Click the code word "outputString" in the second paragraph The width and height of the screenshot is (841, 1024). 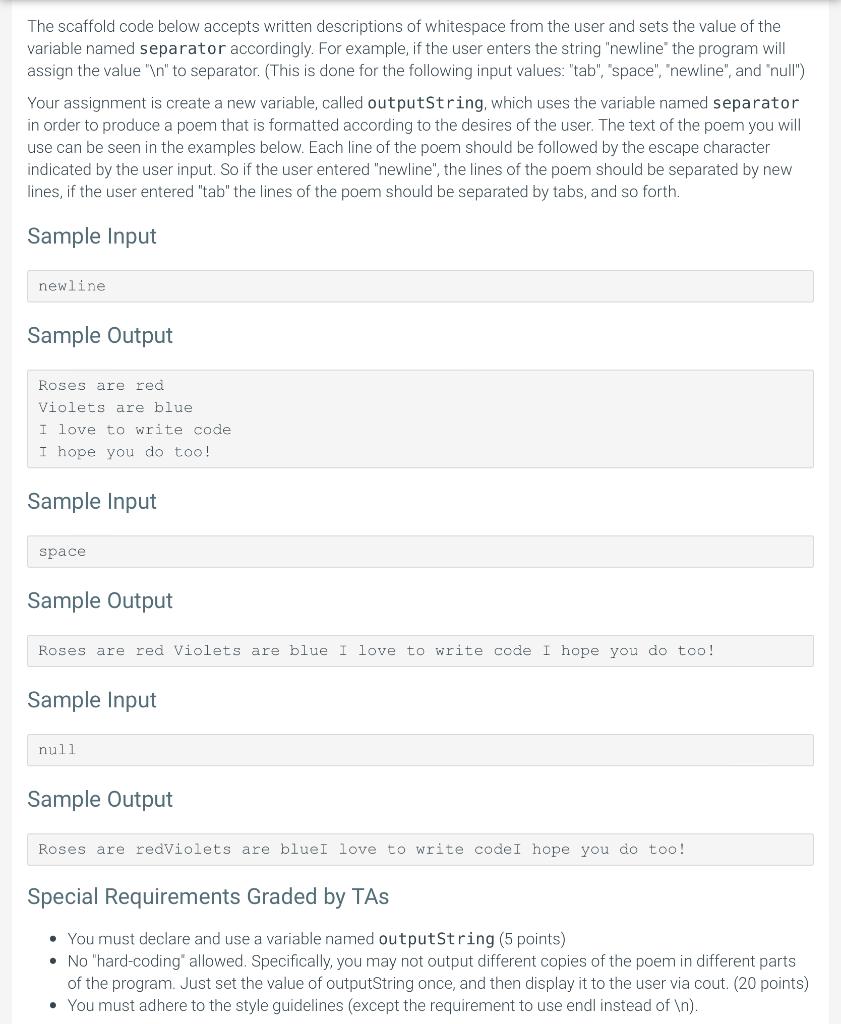pos(425,103)
